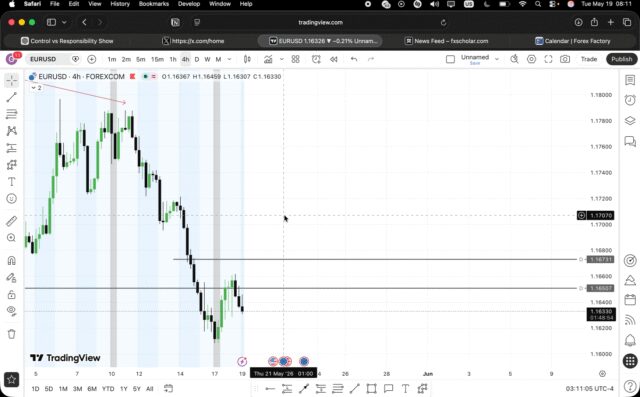The image size is (640, 397).
Task: Reload the tradingview.com page
Action: pos(444,22)
